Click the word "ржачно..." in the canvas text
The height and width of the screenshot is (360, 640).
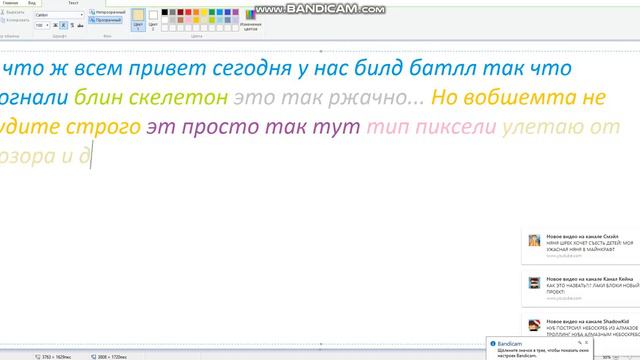(x=376, y=98)
